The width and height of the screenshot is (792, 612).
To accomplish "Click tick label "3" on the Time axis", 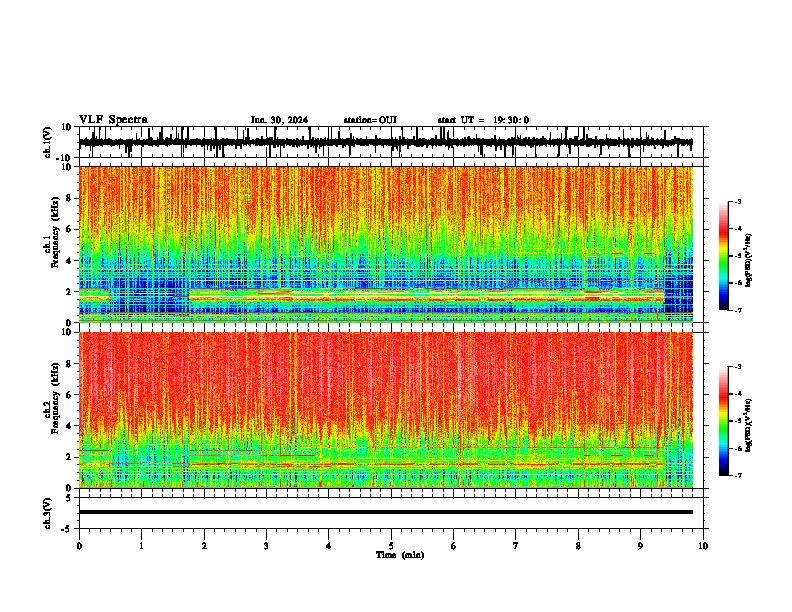I will (266, 546).
